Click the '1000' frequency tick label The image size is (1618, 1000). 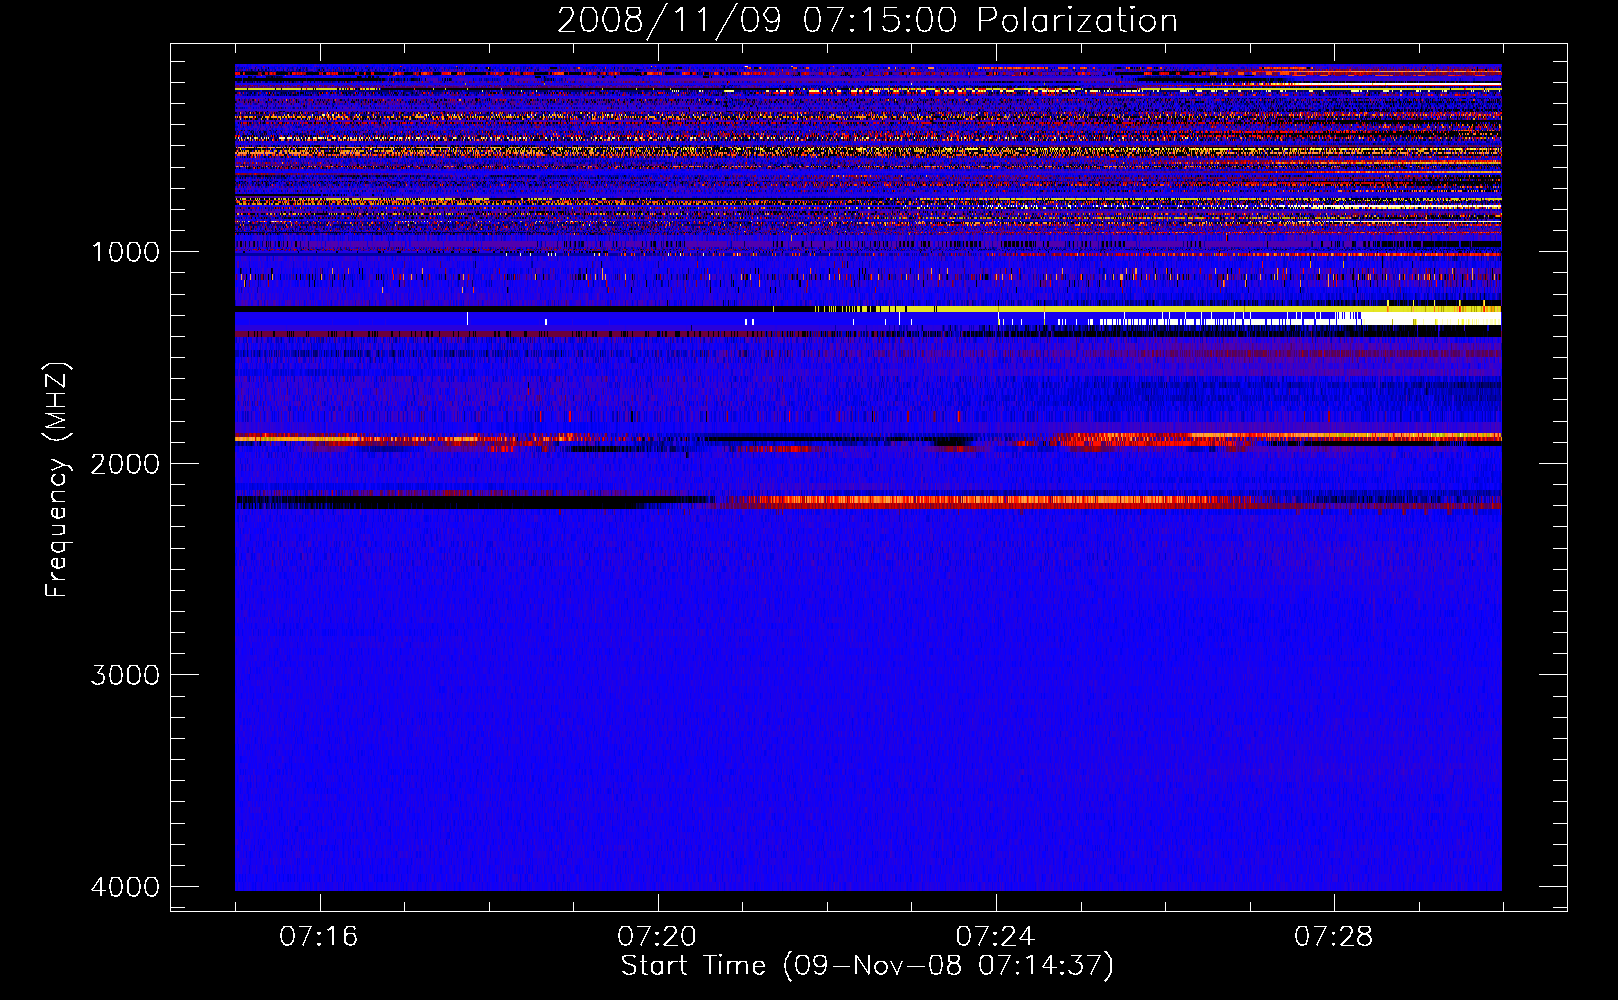pos(126,252)
